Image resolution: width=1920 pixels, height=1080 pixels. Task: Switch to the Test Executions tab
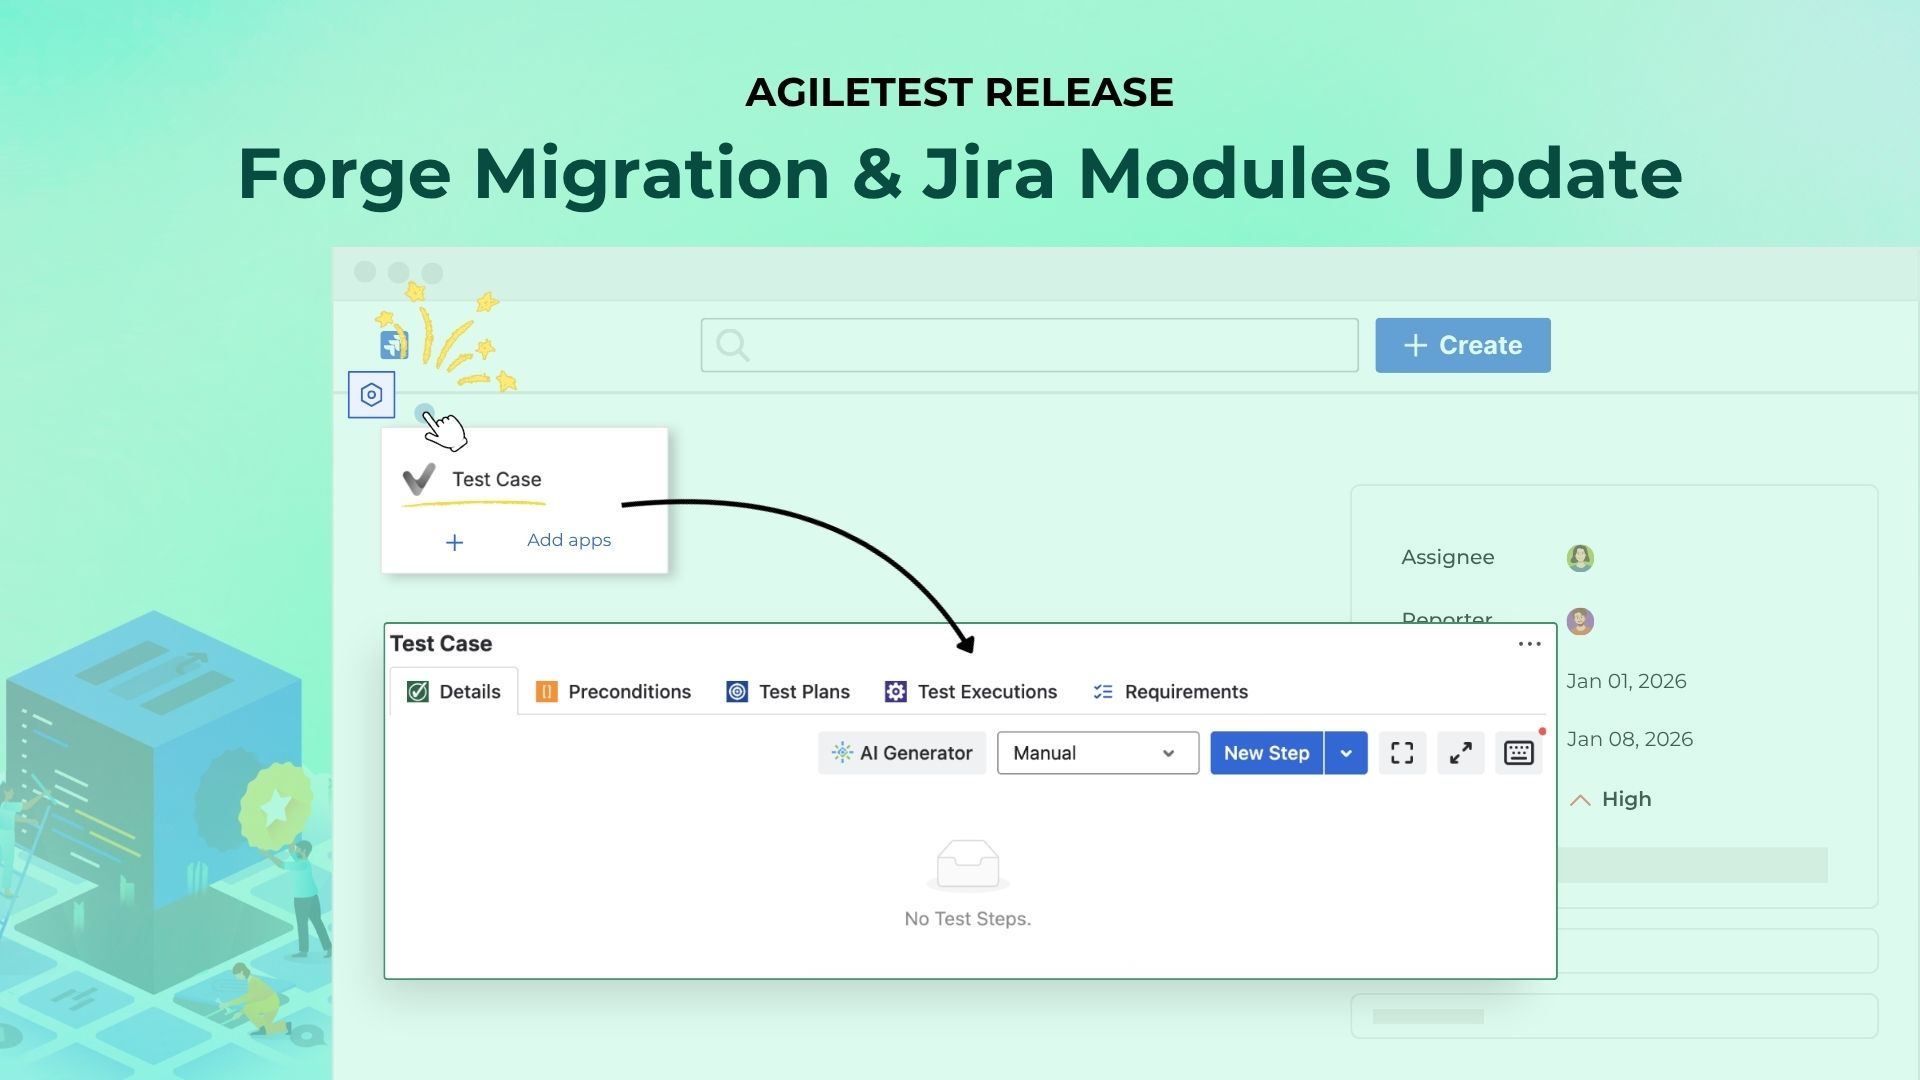tap(971, 692)
